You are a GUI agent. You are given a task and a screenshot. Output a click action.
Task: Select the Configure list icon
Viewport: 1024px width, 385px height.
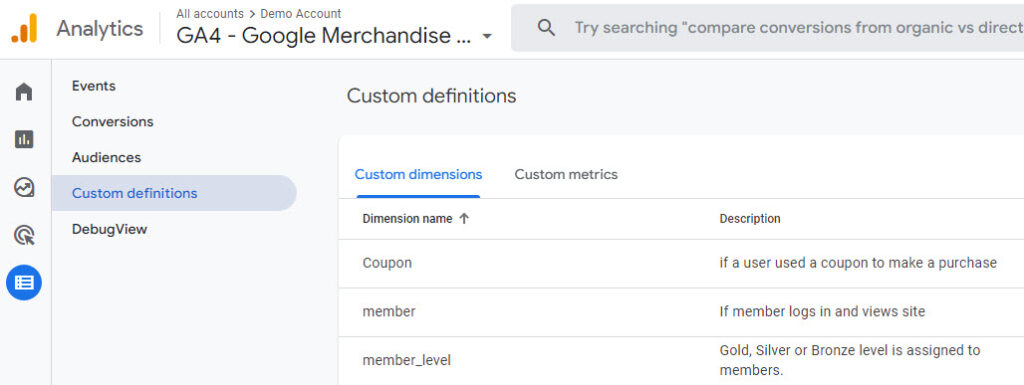point(24,283)
